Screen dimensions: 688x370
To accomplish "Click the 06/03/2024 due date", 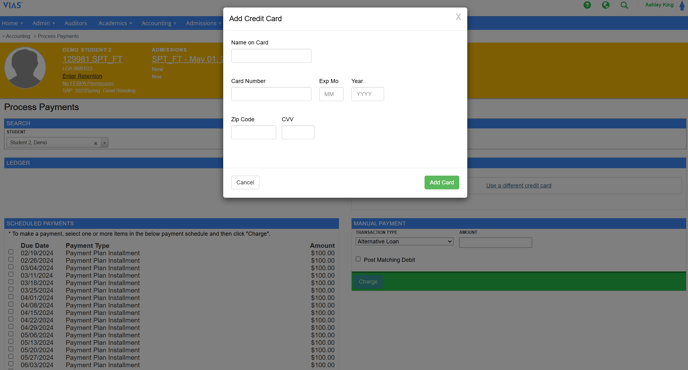I will pos(37,365).
